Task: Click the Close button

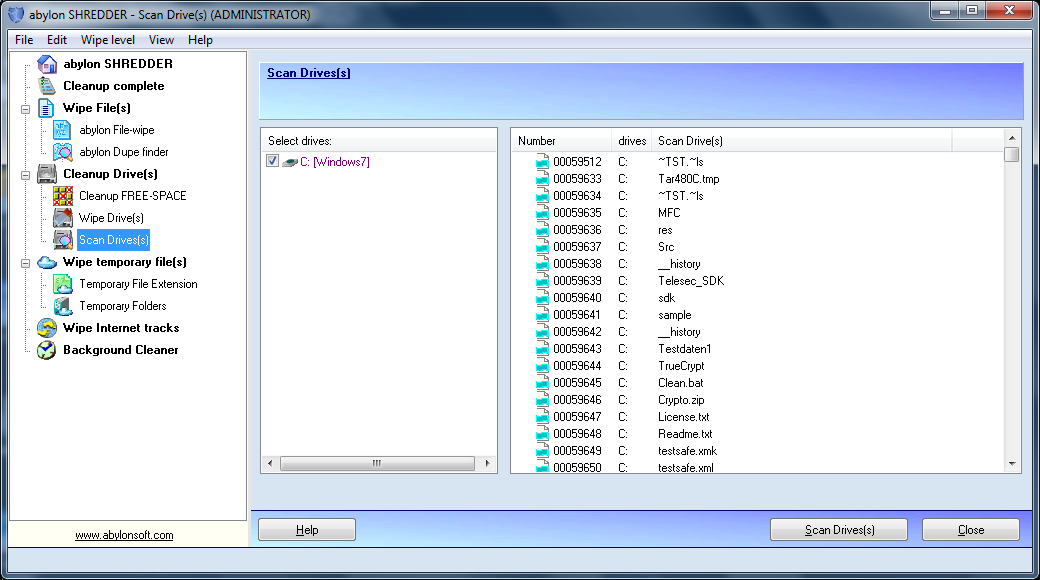Action: tap(971, 530)
